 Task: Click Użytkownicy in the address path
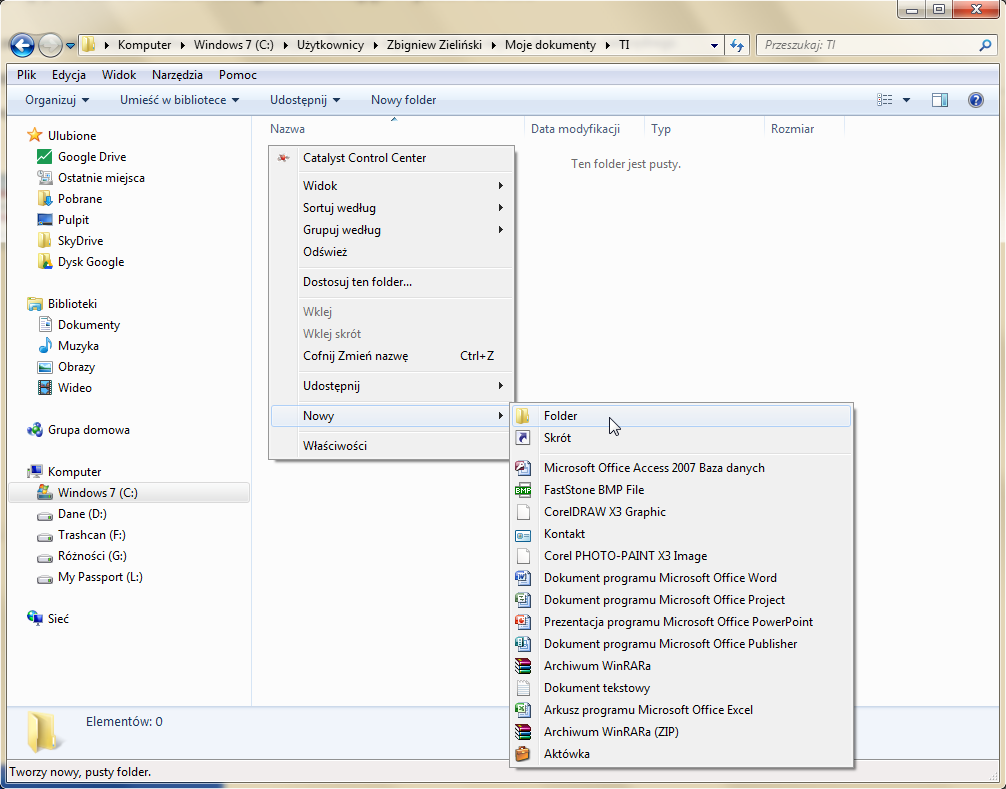coord(330,45)
